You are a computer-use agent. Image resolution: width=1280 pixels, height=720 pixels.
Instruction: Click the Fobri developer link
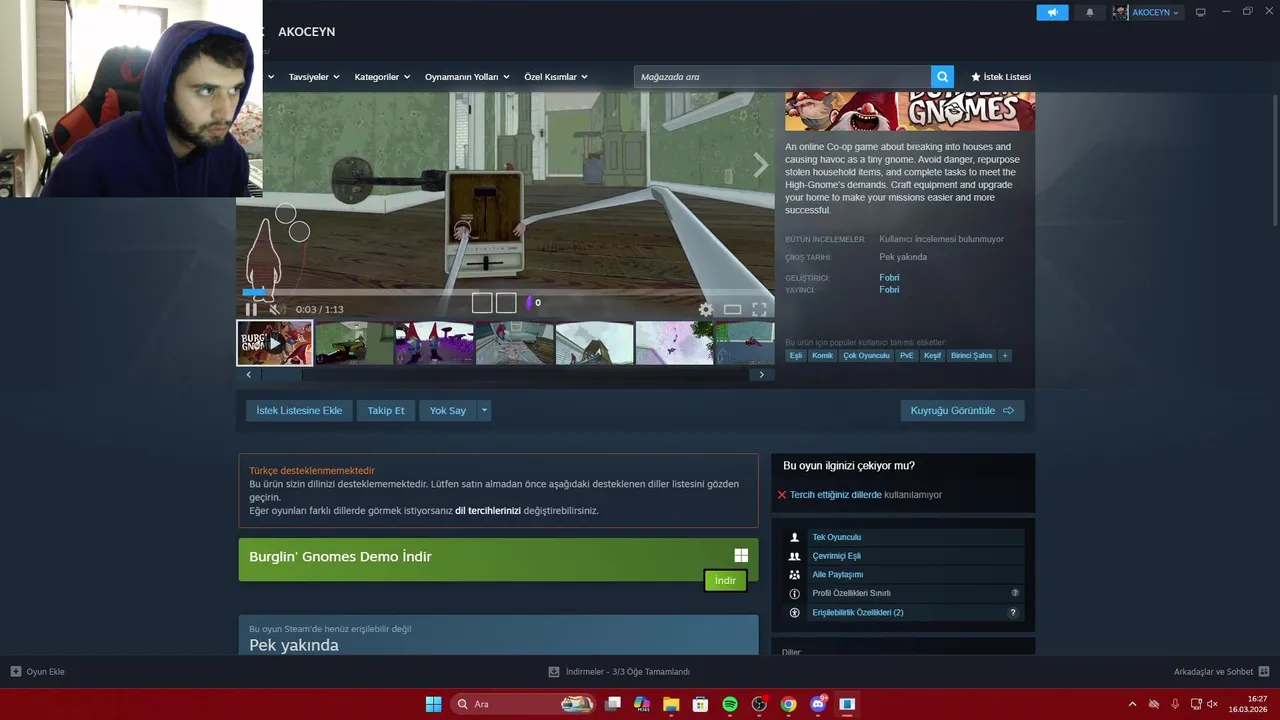point(889,277)
